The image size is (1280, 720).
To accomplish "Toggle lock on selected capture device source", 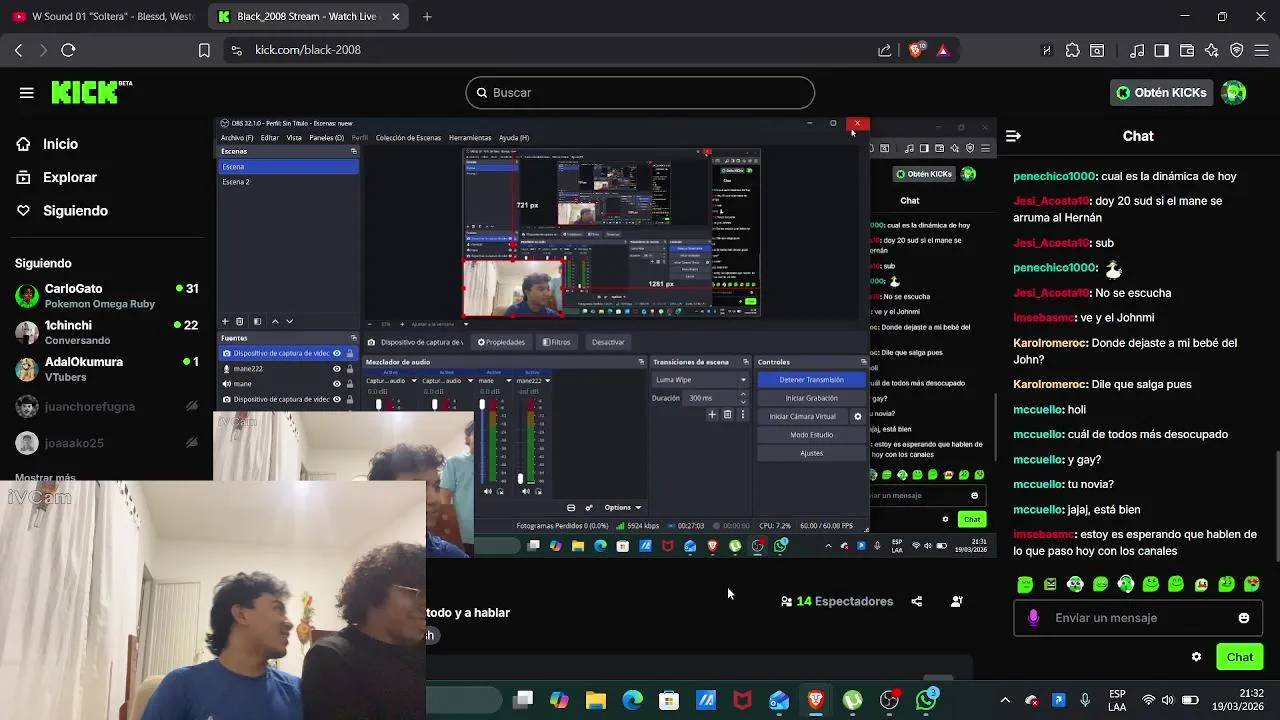I will tap(350, 353).
